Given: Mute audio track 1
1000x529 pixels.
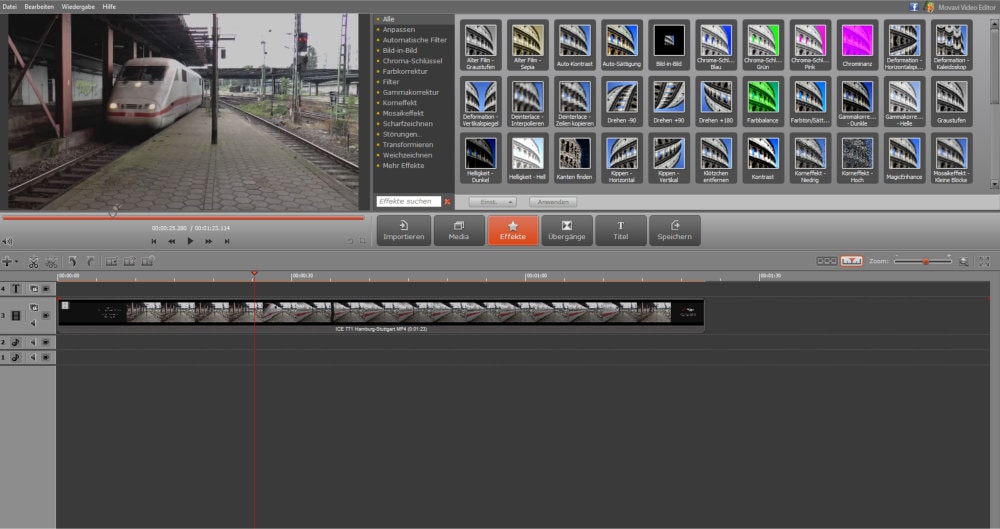Looking at the screenshot, I should (x=33, y=357).
